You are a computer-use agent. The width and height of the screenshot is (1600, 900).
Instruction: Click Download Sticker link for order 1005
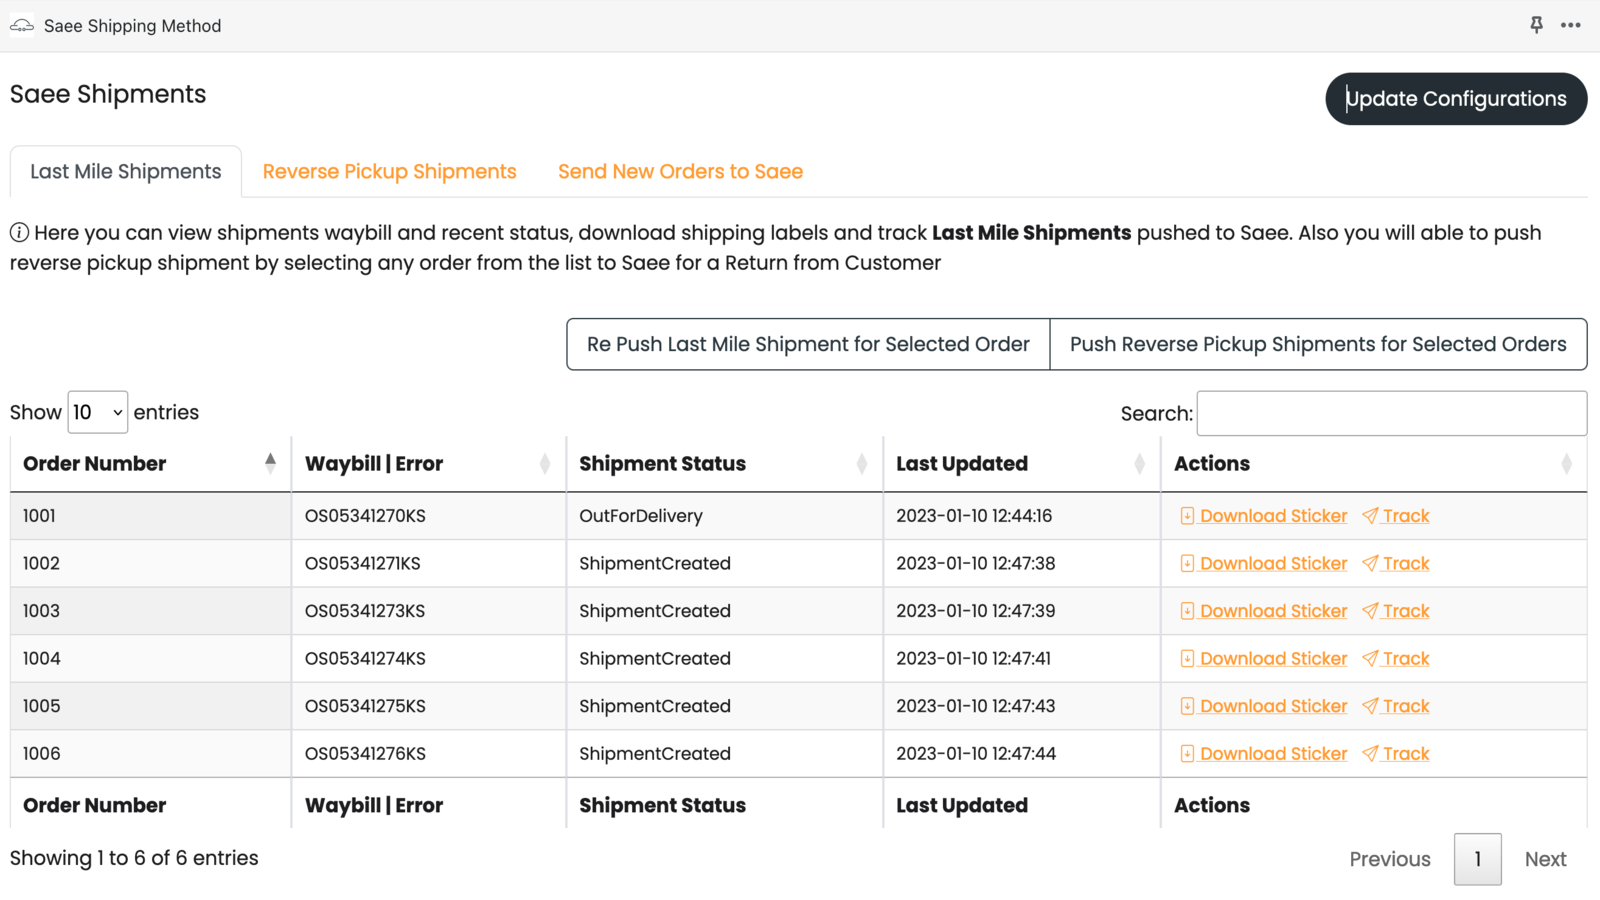pyautogui.click(x=1273, y=706)
